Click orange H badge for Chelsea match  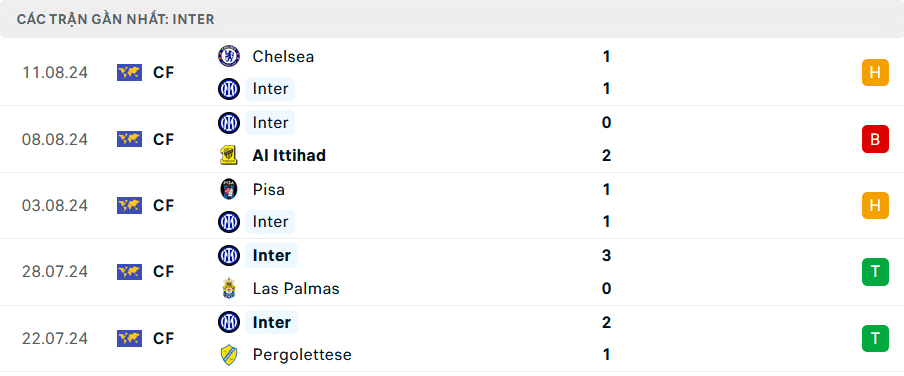[x=875, y=73]
